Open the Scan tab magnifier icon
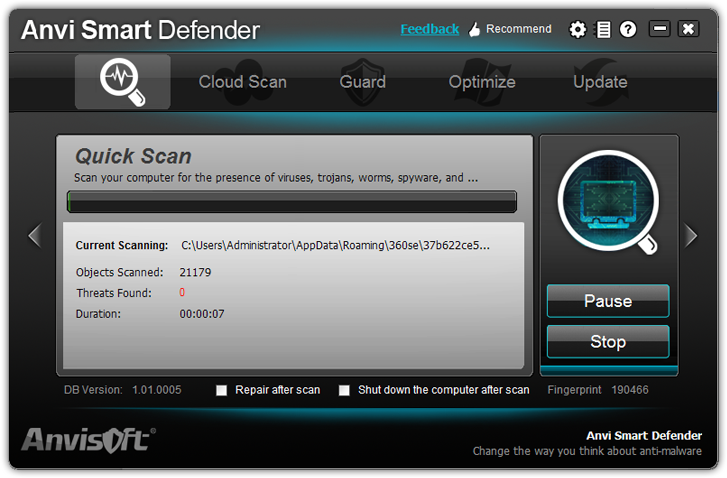Viewport: 727px width, 478px height. pos(122,82)
